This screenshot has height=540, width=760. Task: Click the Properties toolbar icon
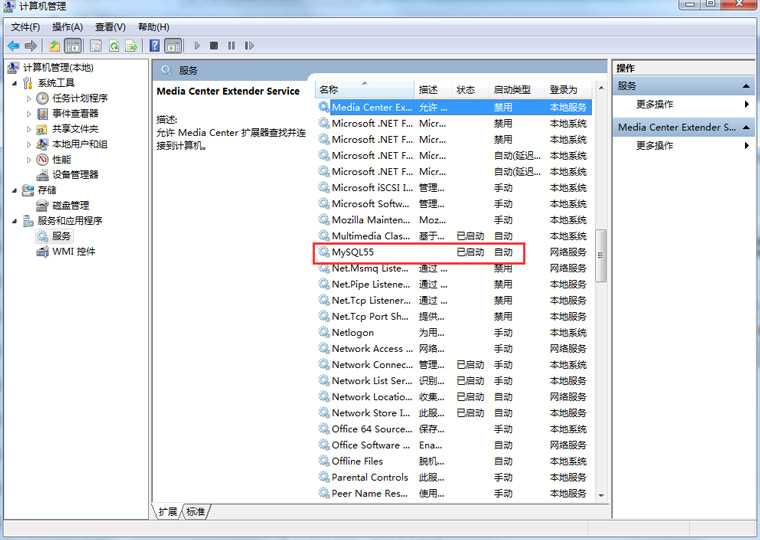96,46
